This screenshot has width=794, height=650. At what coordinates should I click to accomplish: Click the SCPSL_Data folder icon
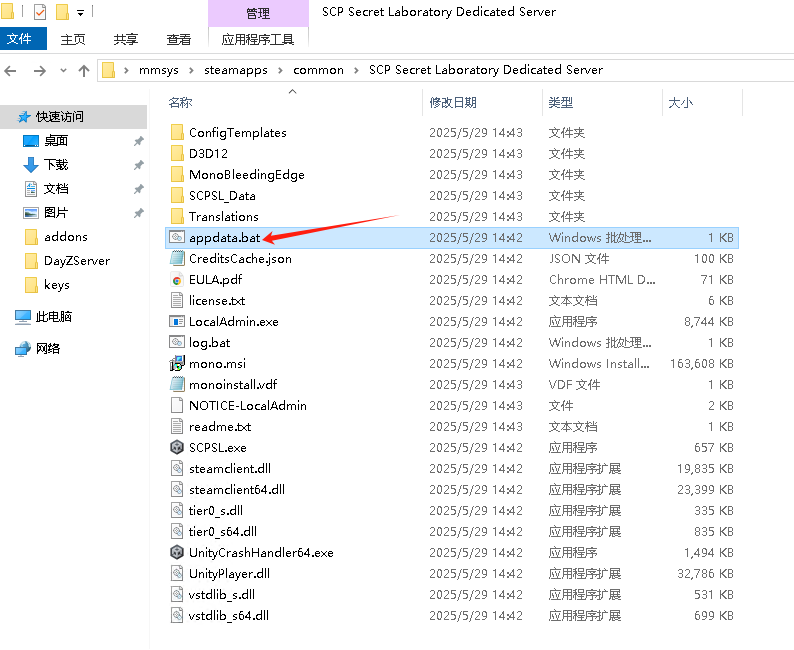click(x=177, y=195)
